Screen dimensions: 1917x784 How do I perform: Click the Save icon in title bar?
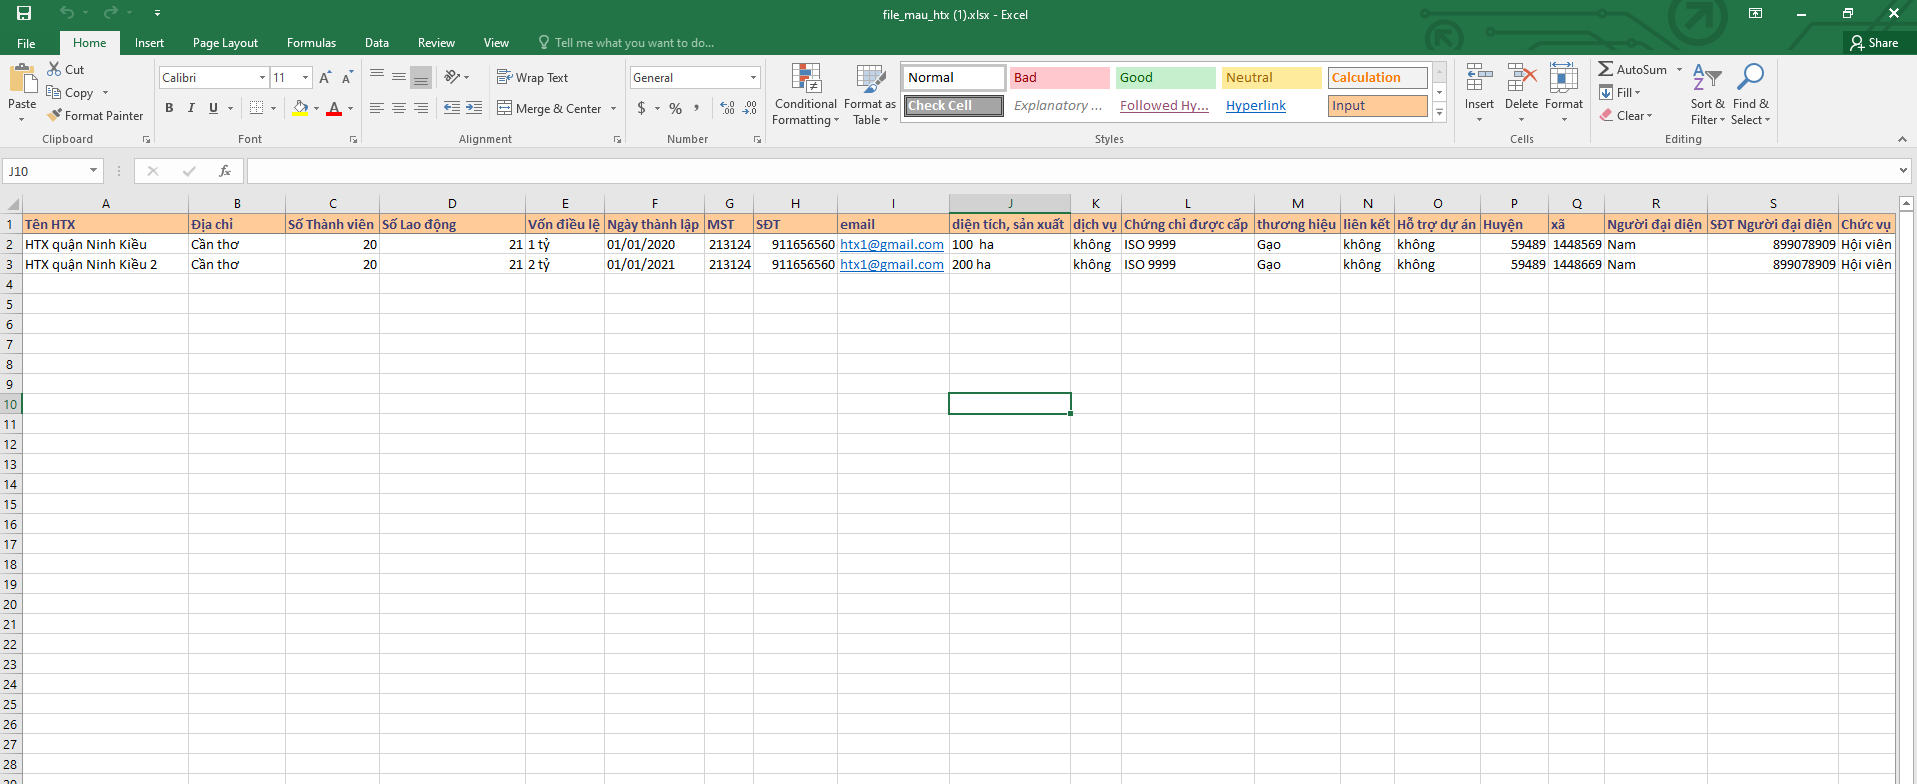(24, 13)
